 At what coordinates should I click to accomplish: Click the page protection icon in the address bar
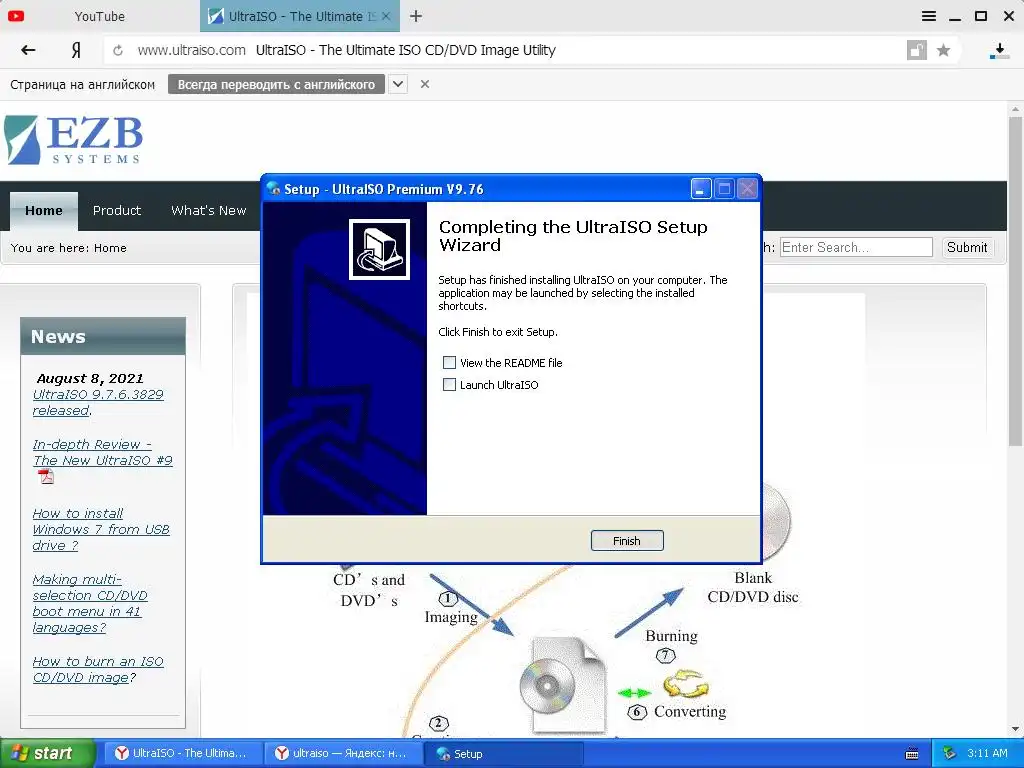click(917, 50)
